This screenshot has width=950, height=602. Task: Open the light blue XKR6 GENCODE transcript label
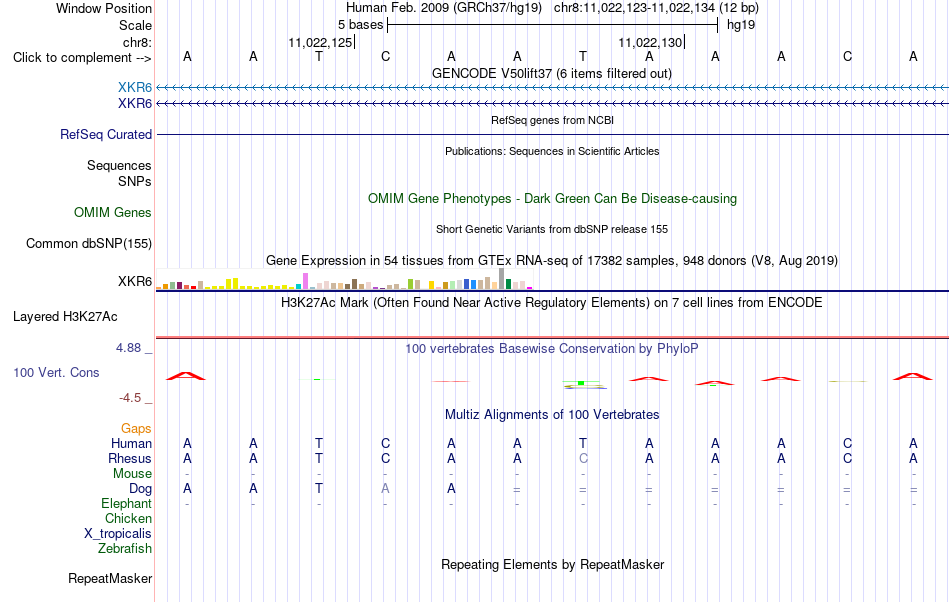pos(135,87)
